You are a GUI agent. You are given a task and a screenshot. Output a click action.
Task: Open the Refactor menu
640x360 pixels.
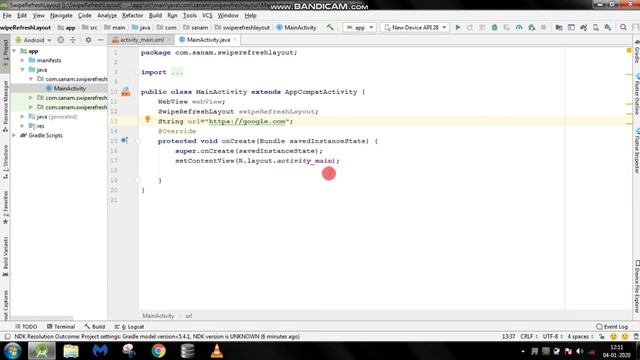(x=133, y=16)
